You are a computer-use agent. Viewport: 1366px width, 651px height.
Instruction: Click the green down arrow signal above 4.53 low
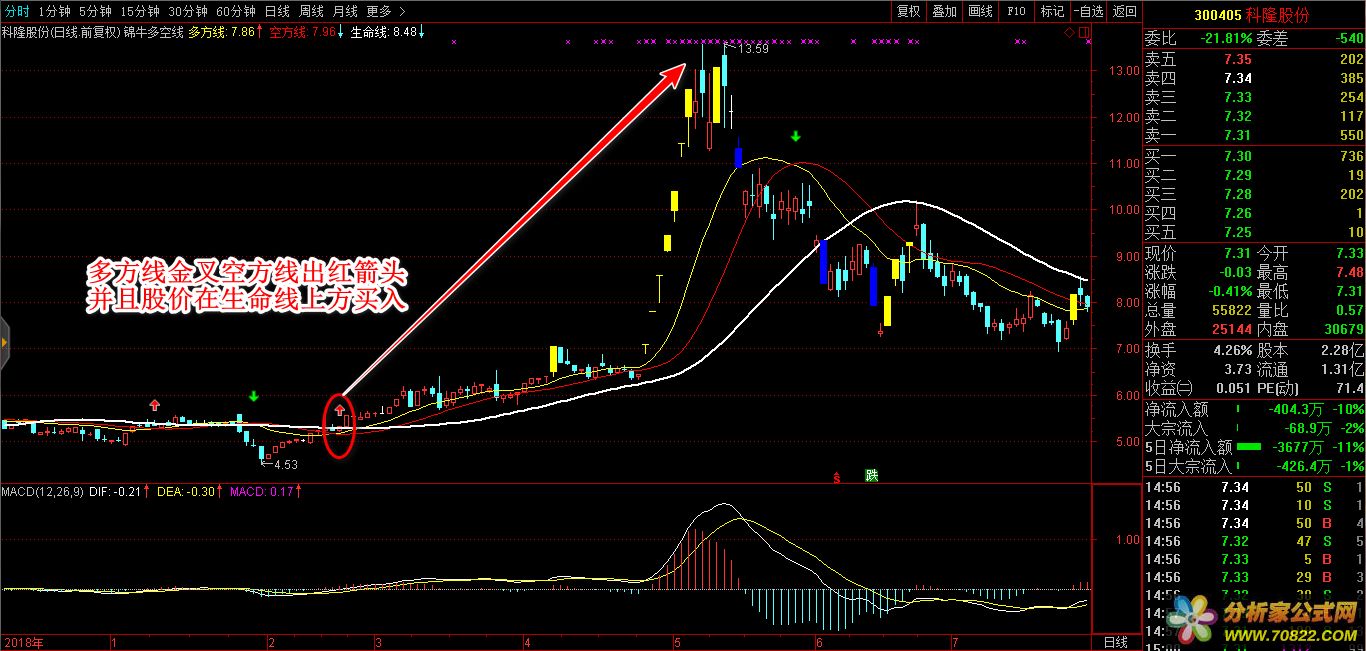[x=254, y=397]
